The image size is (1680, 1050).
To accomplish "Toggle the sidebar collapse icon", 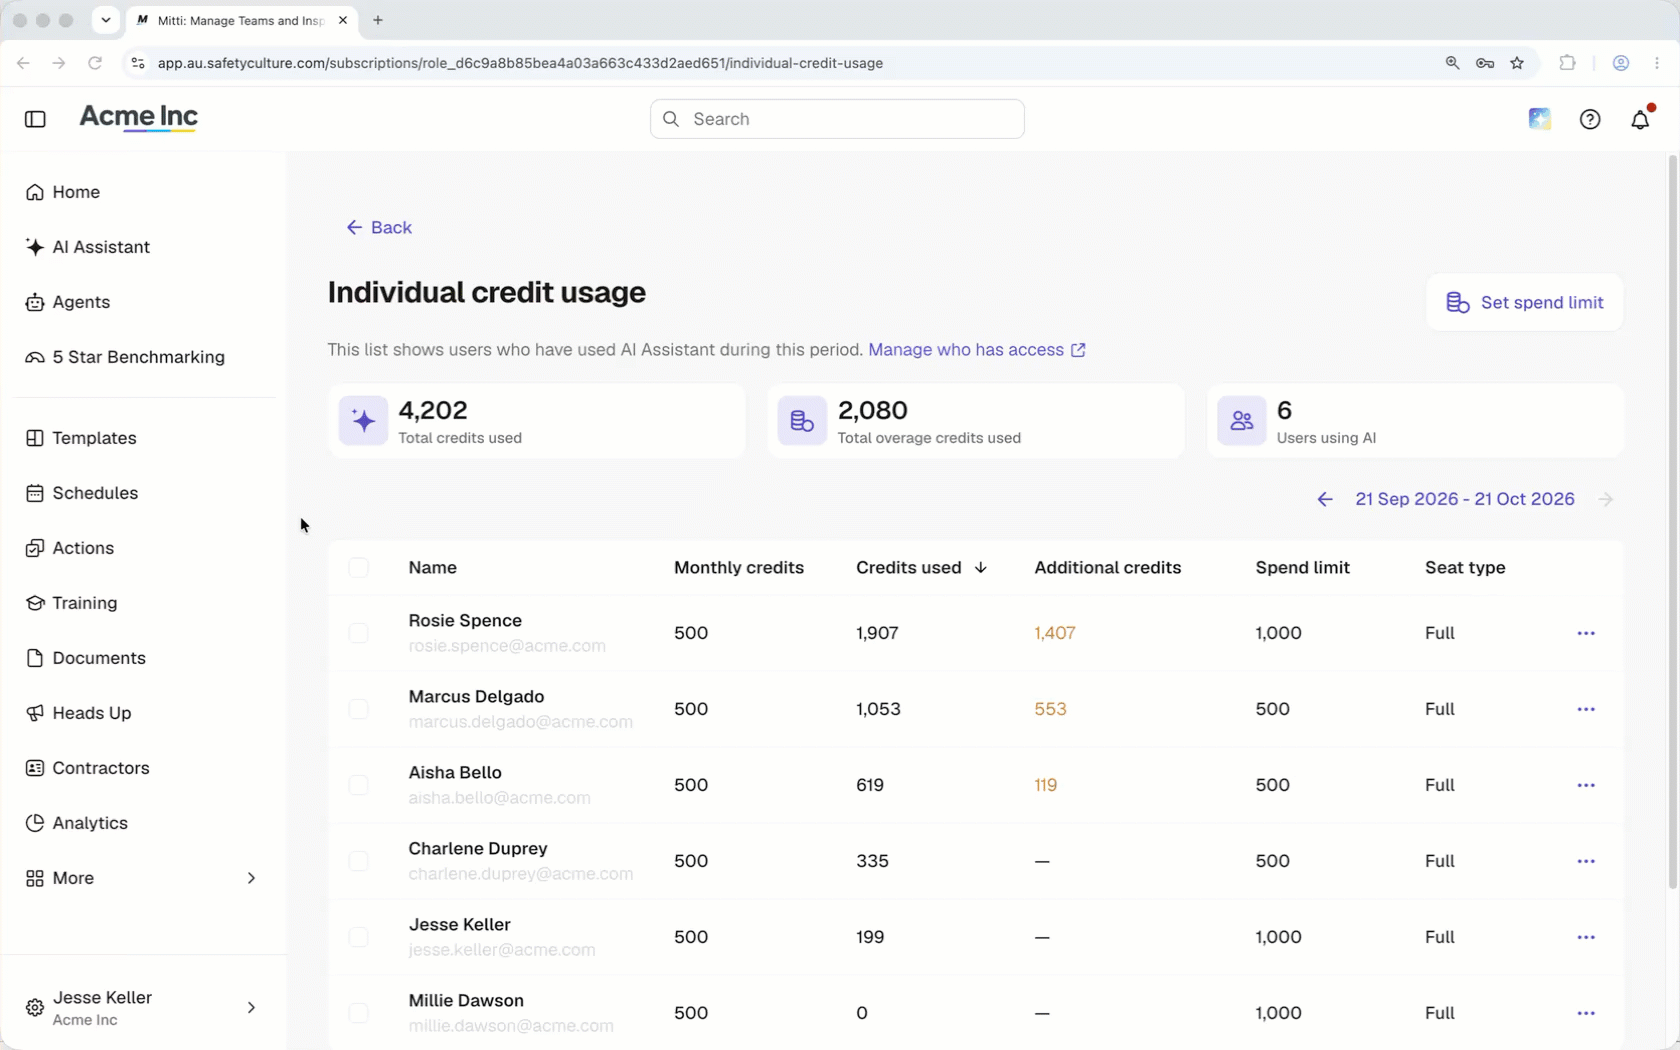I will point(35,119).
